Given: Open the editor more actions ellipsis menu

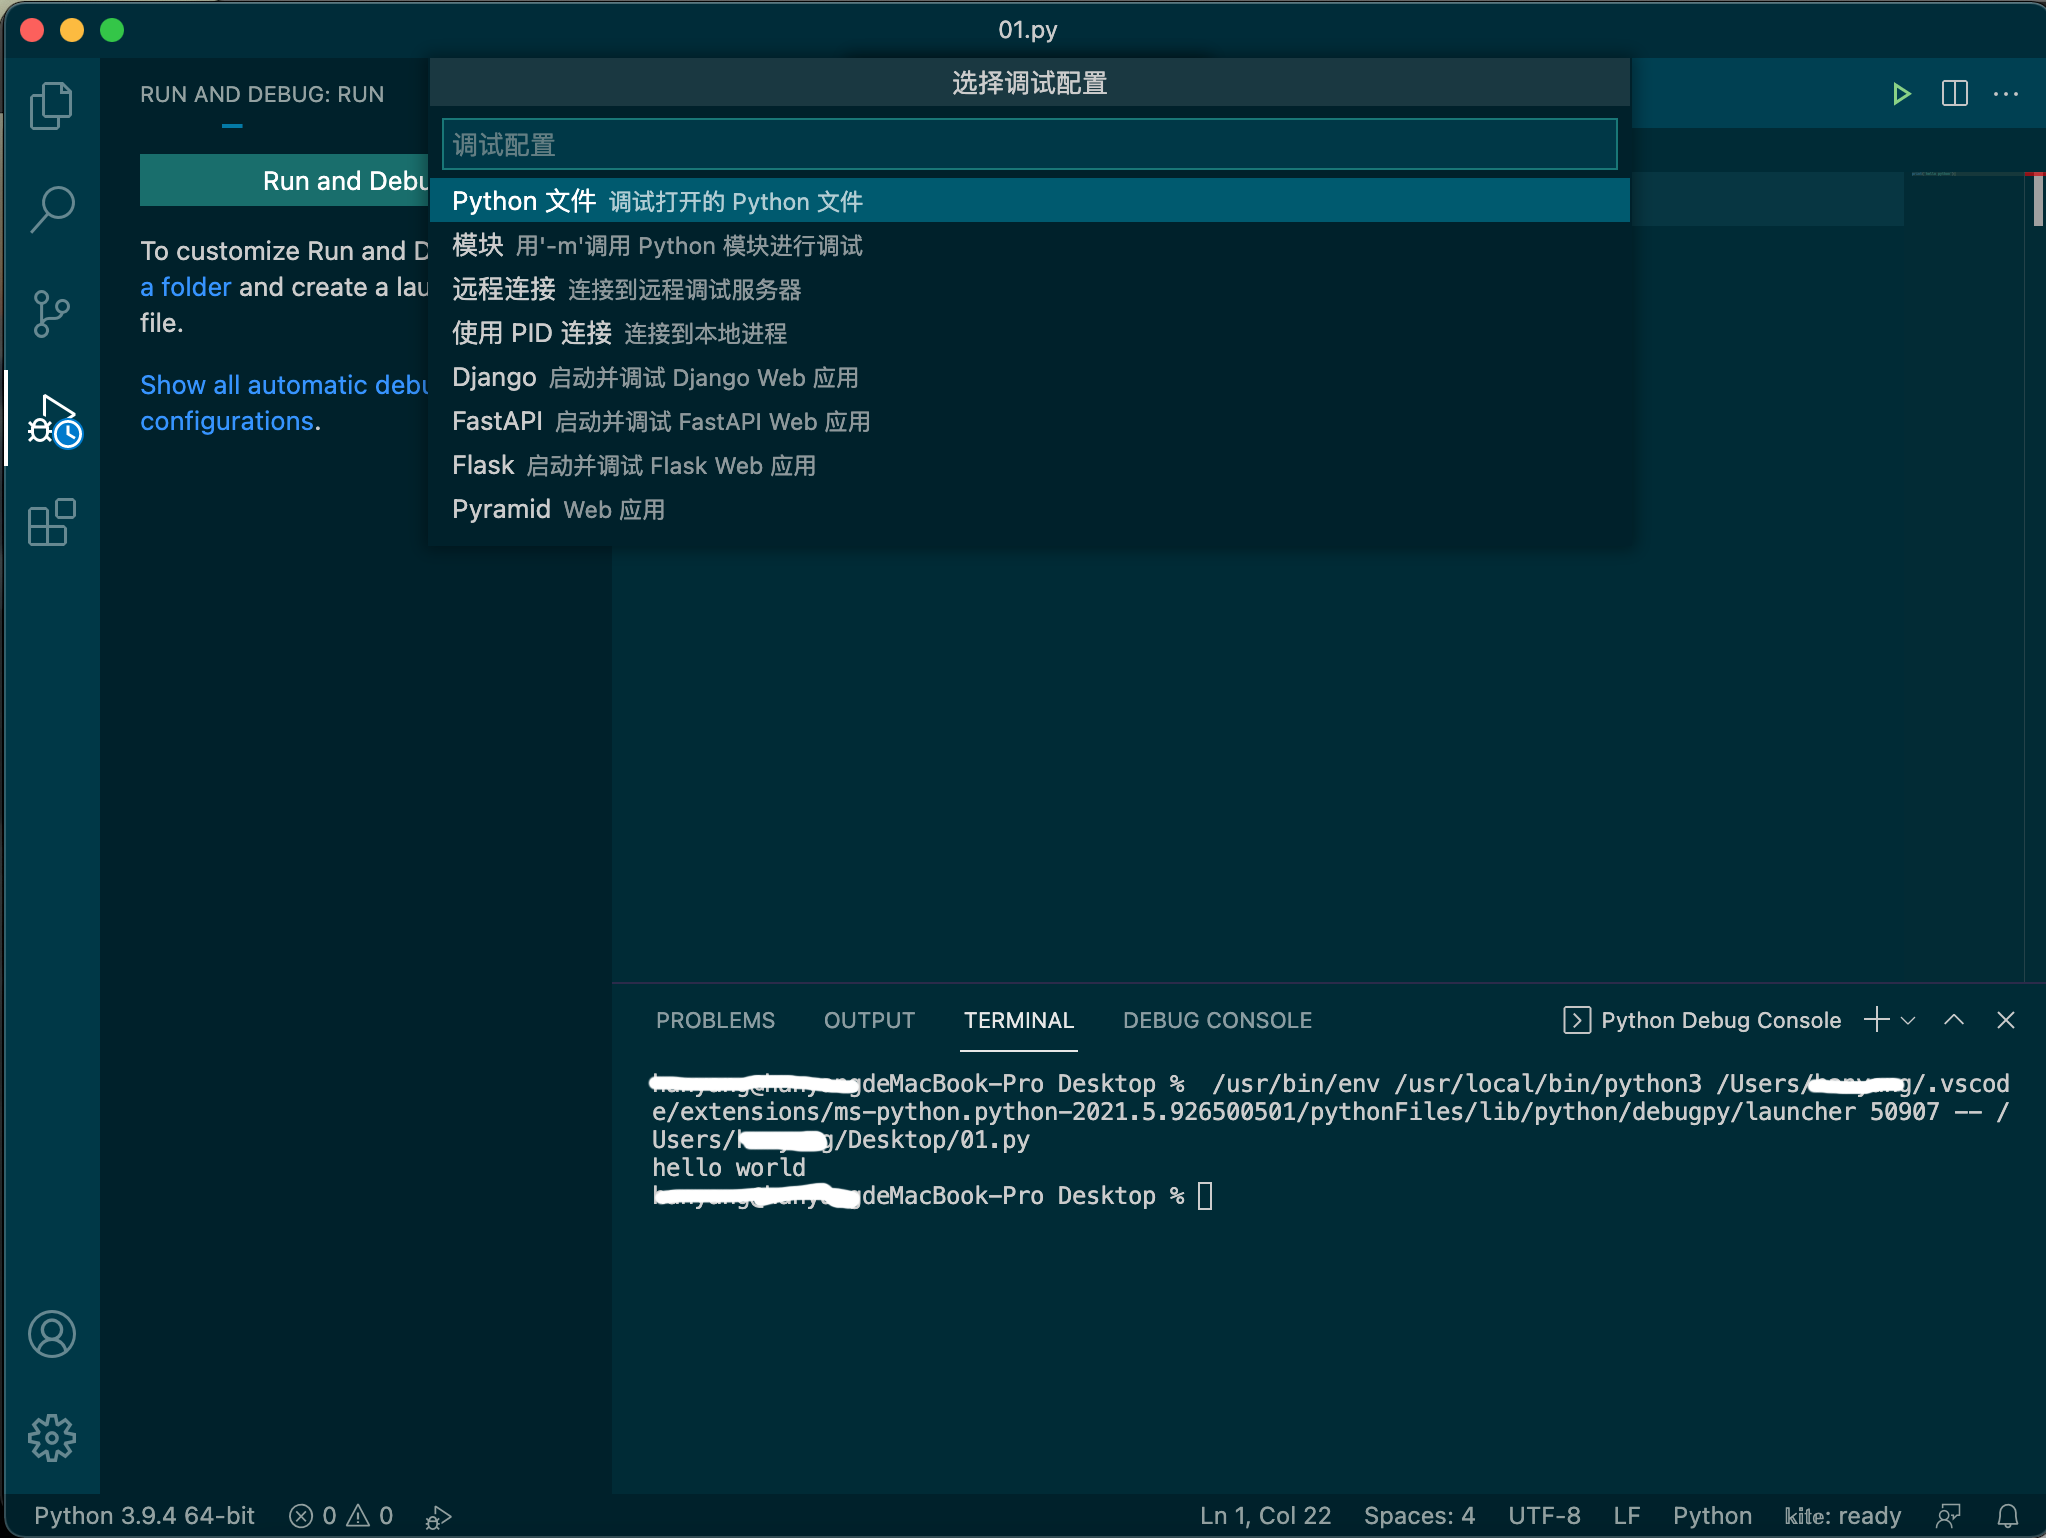Looking at the screenshot, I should point(2006,94).
